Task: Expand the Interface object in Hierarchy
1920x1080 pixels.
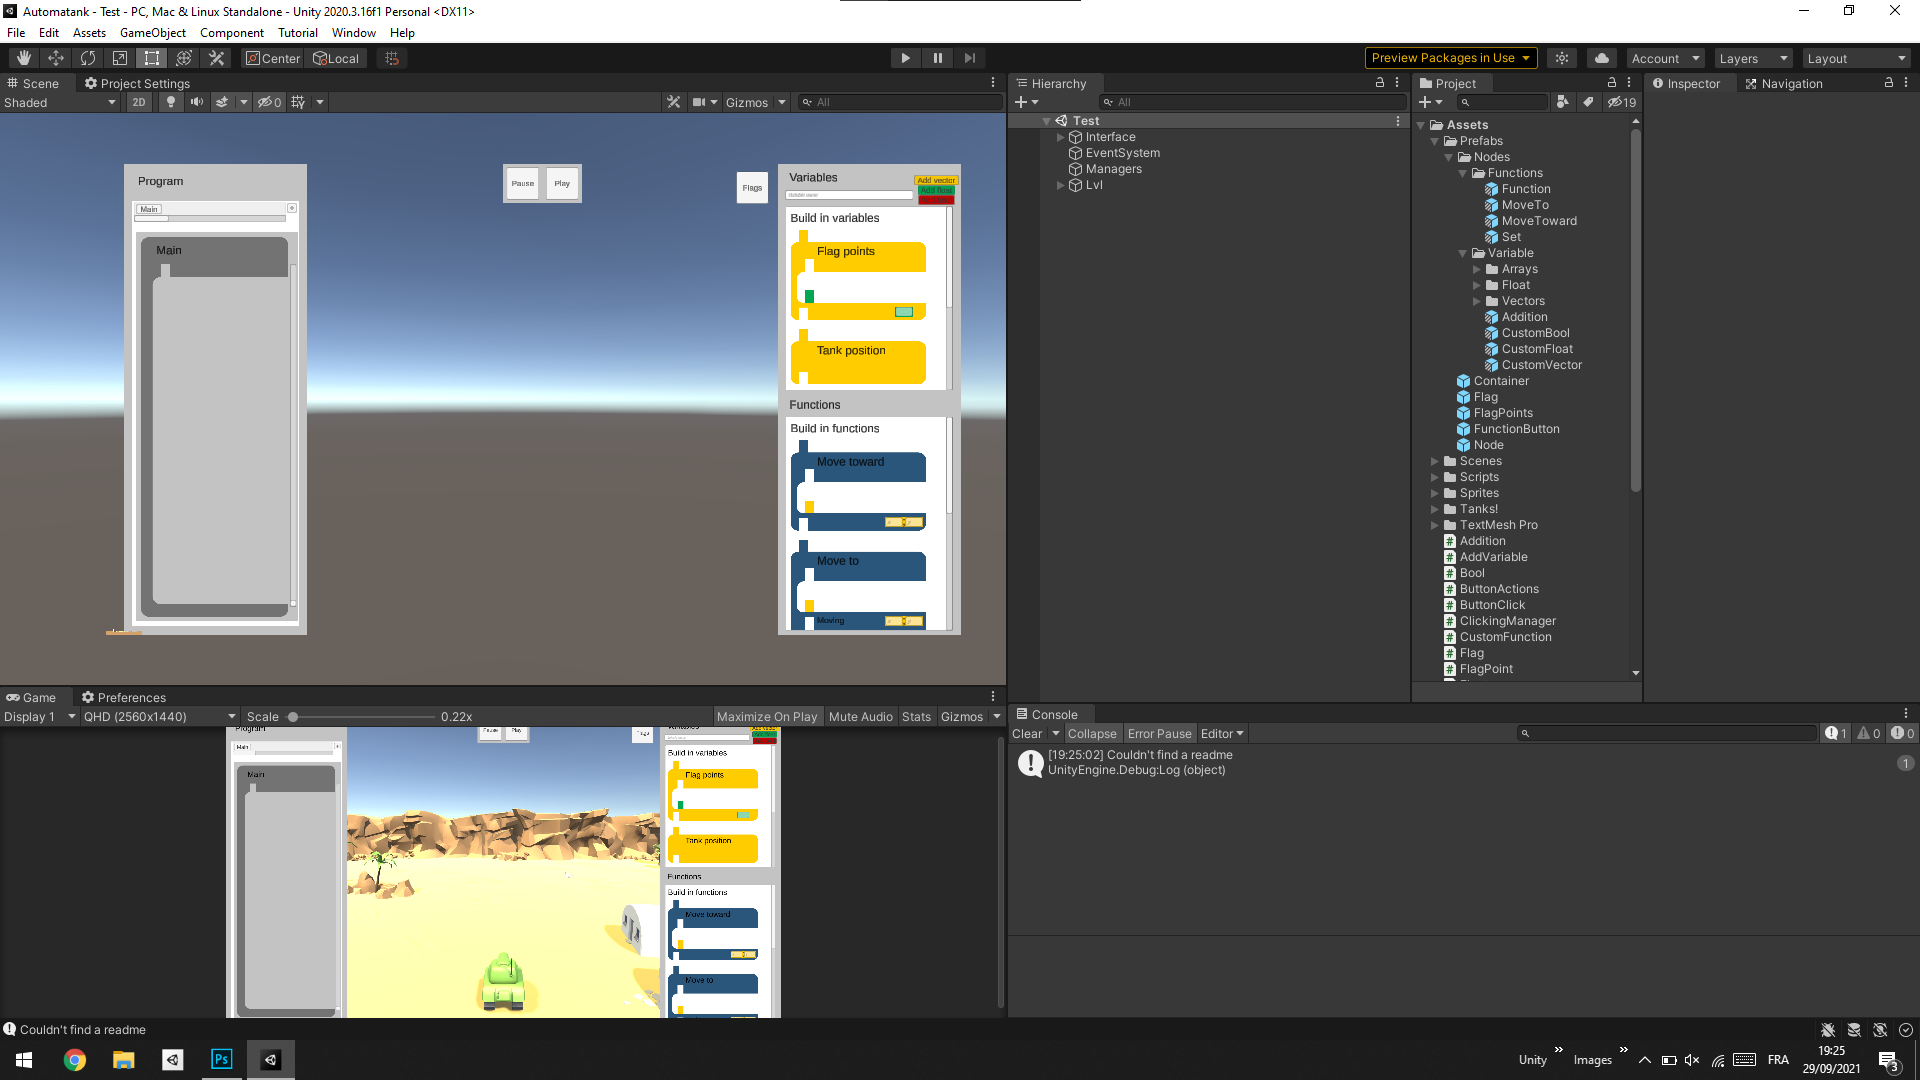Action: pos(1061,137)
